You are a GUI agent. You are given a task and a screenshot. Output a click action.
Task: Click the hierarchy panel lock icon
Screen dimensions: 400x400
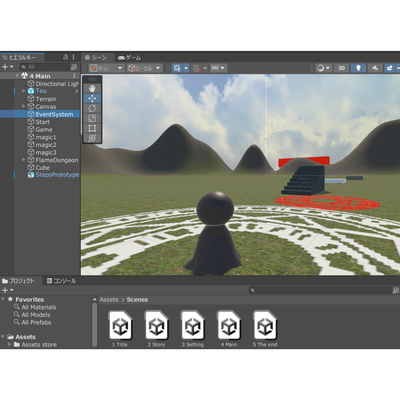[65, 57]
